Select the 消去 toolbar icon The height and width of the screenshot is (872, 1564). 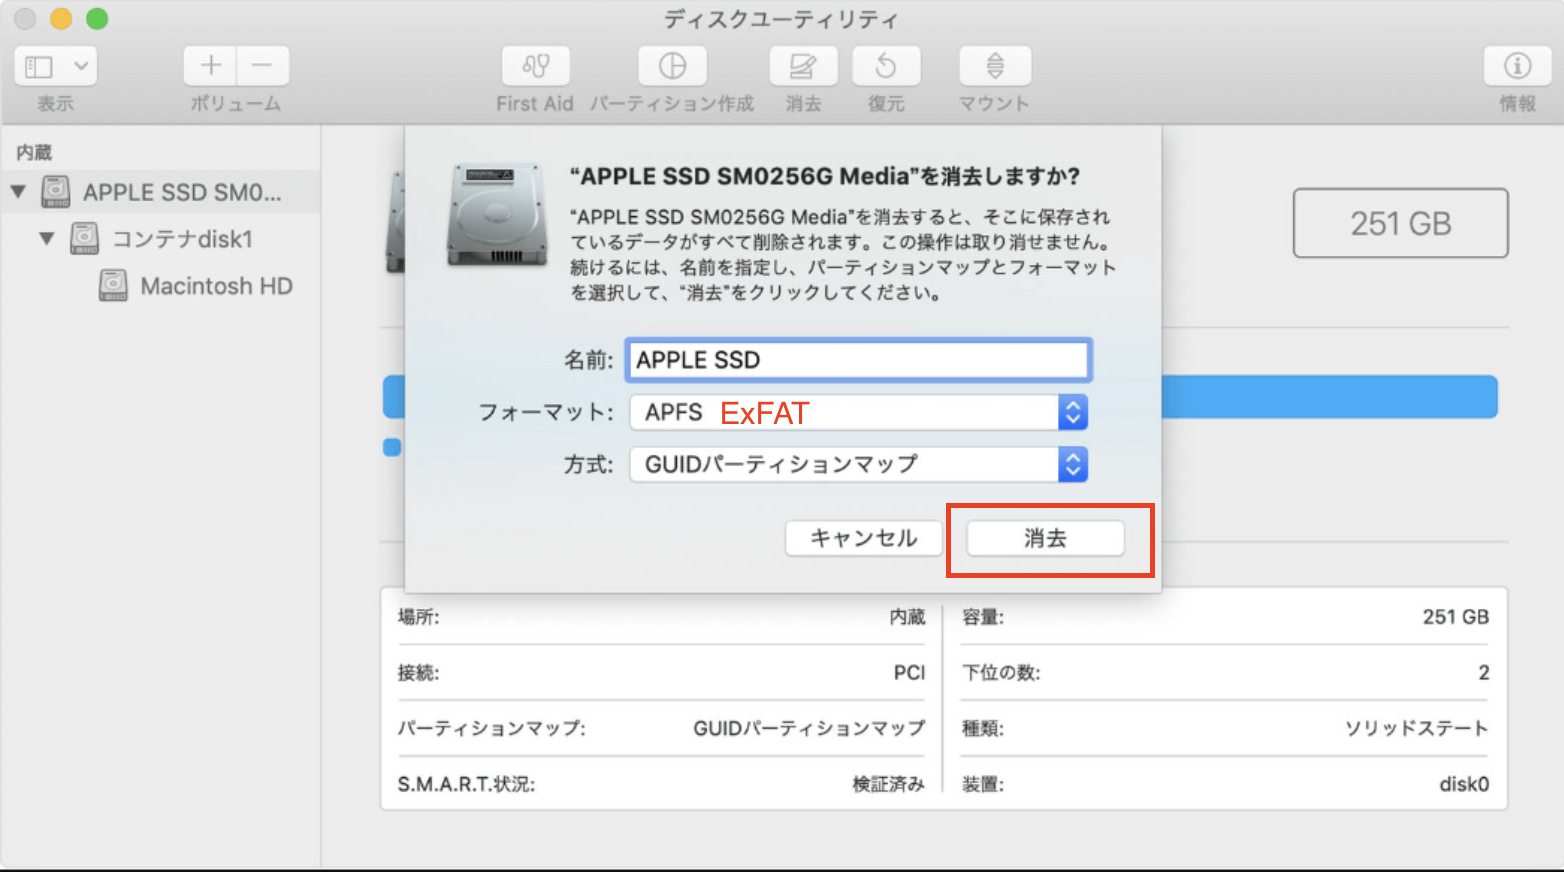(x=802, y=66)
